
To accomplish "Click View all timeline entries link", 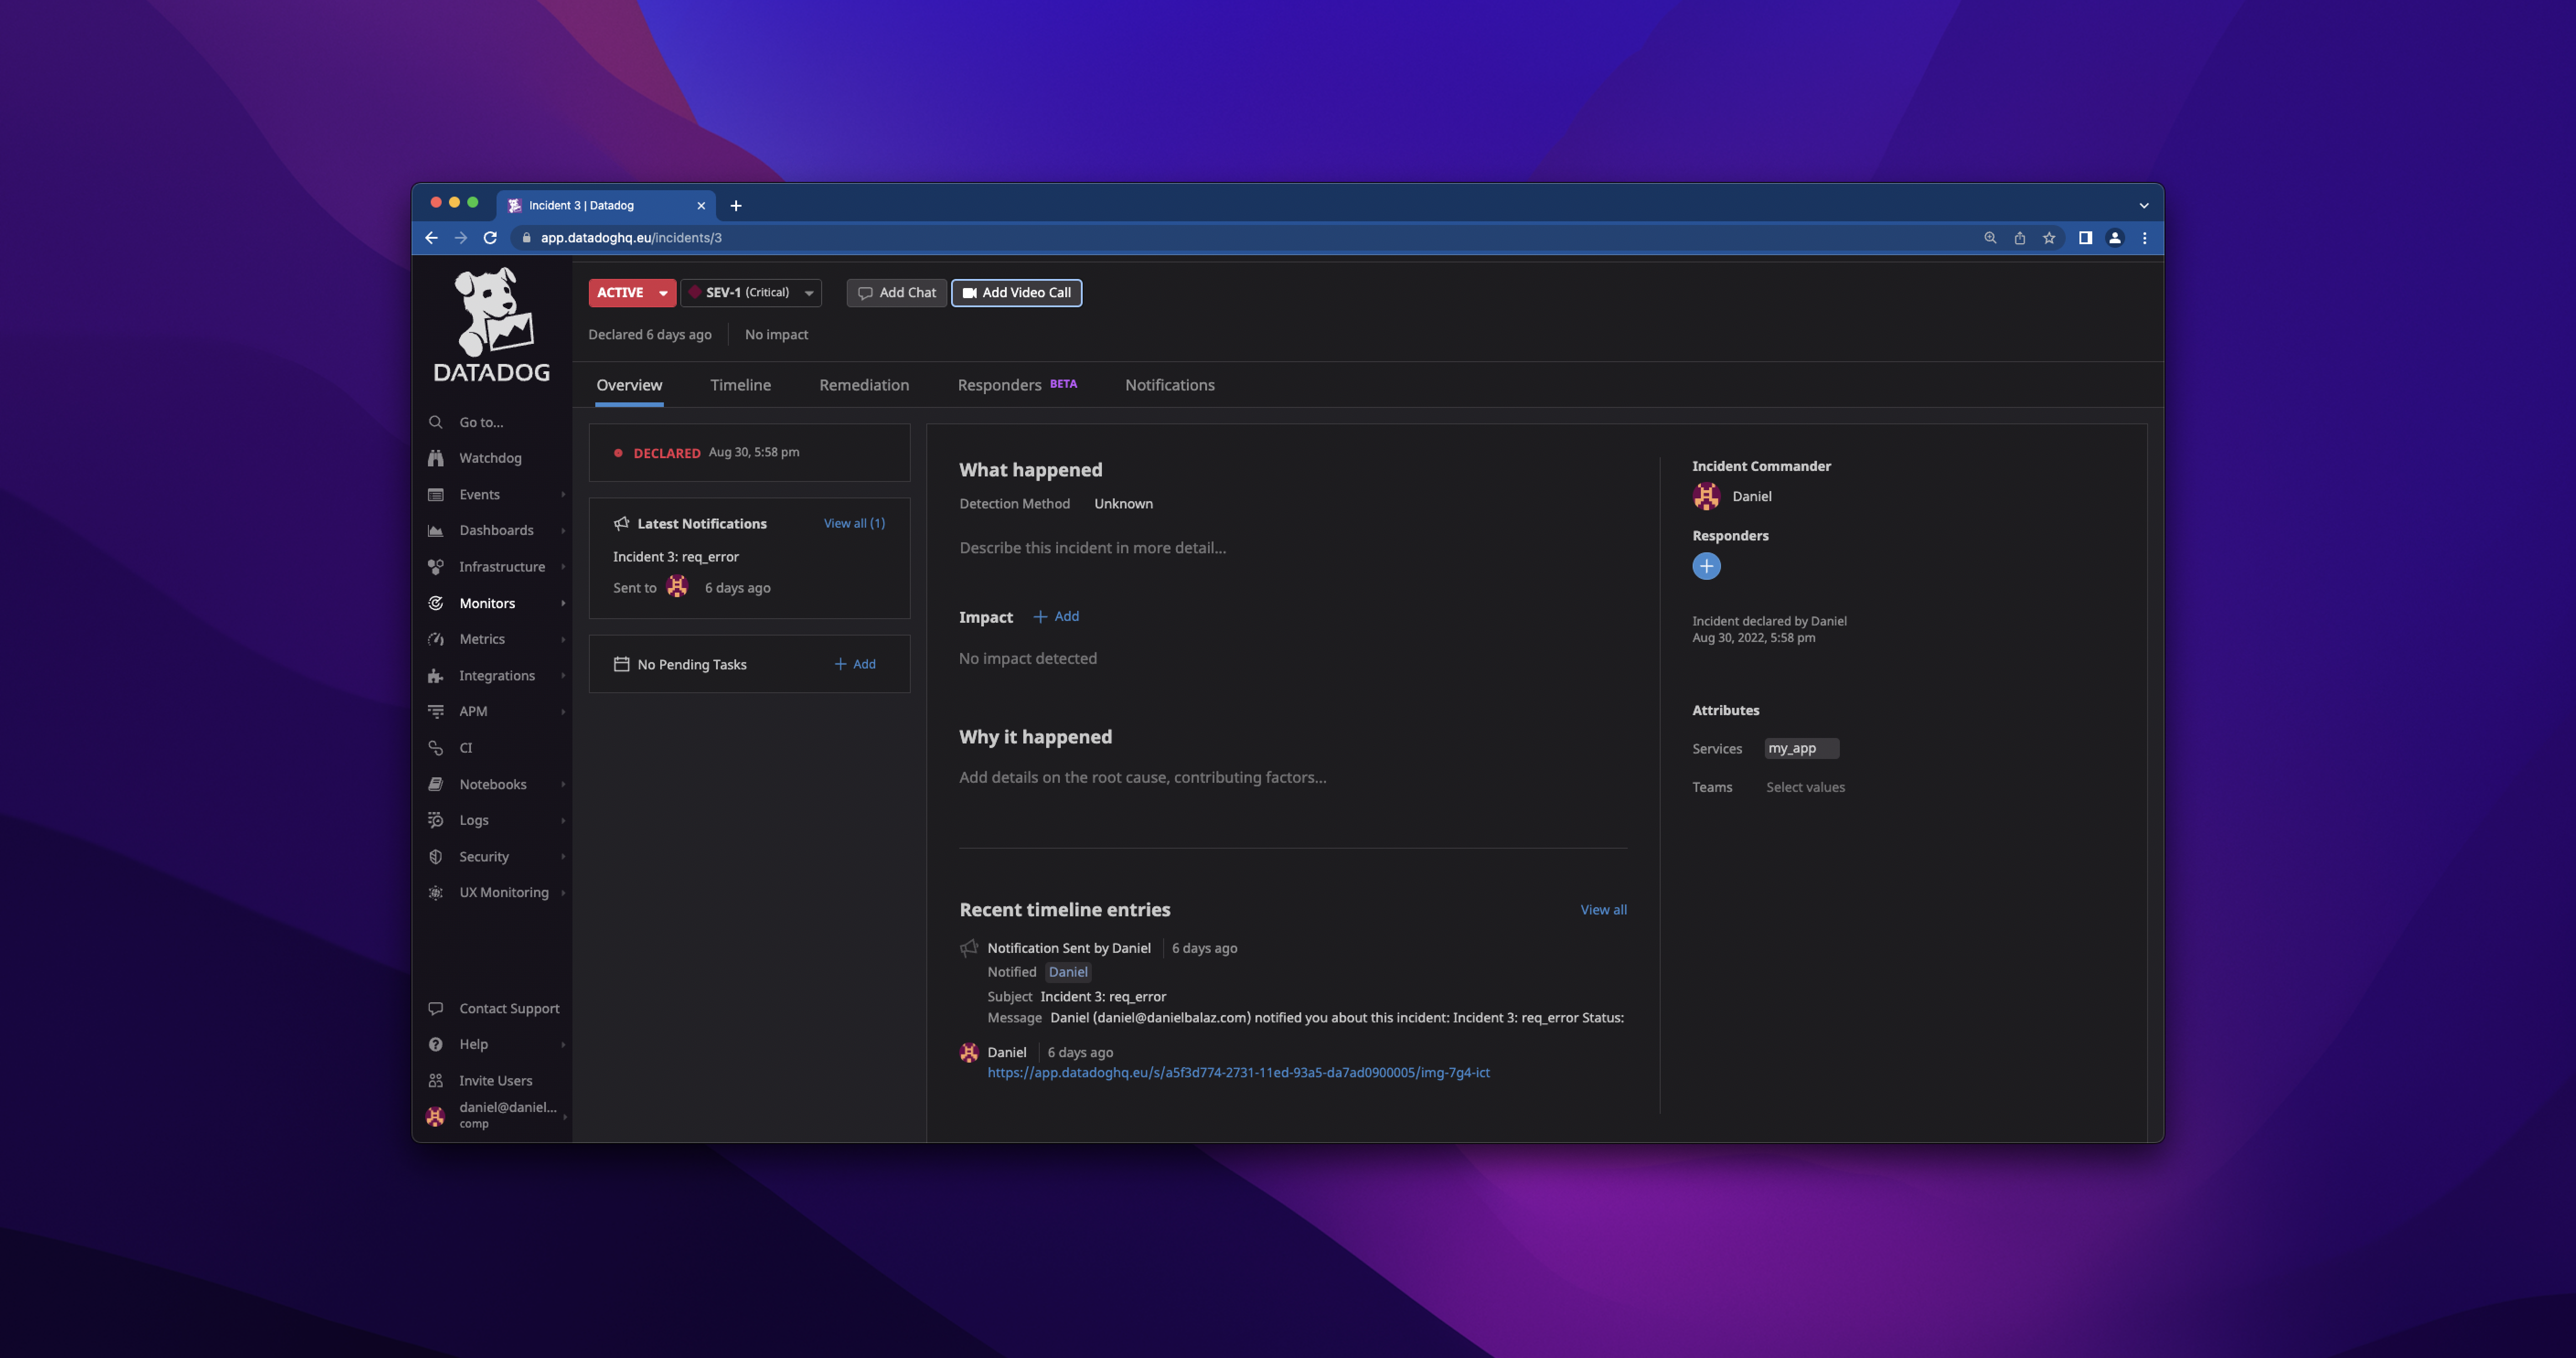I will point(1603,910).
